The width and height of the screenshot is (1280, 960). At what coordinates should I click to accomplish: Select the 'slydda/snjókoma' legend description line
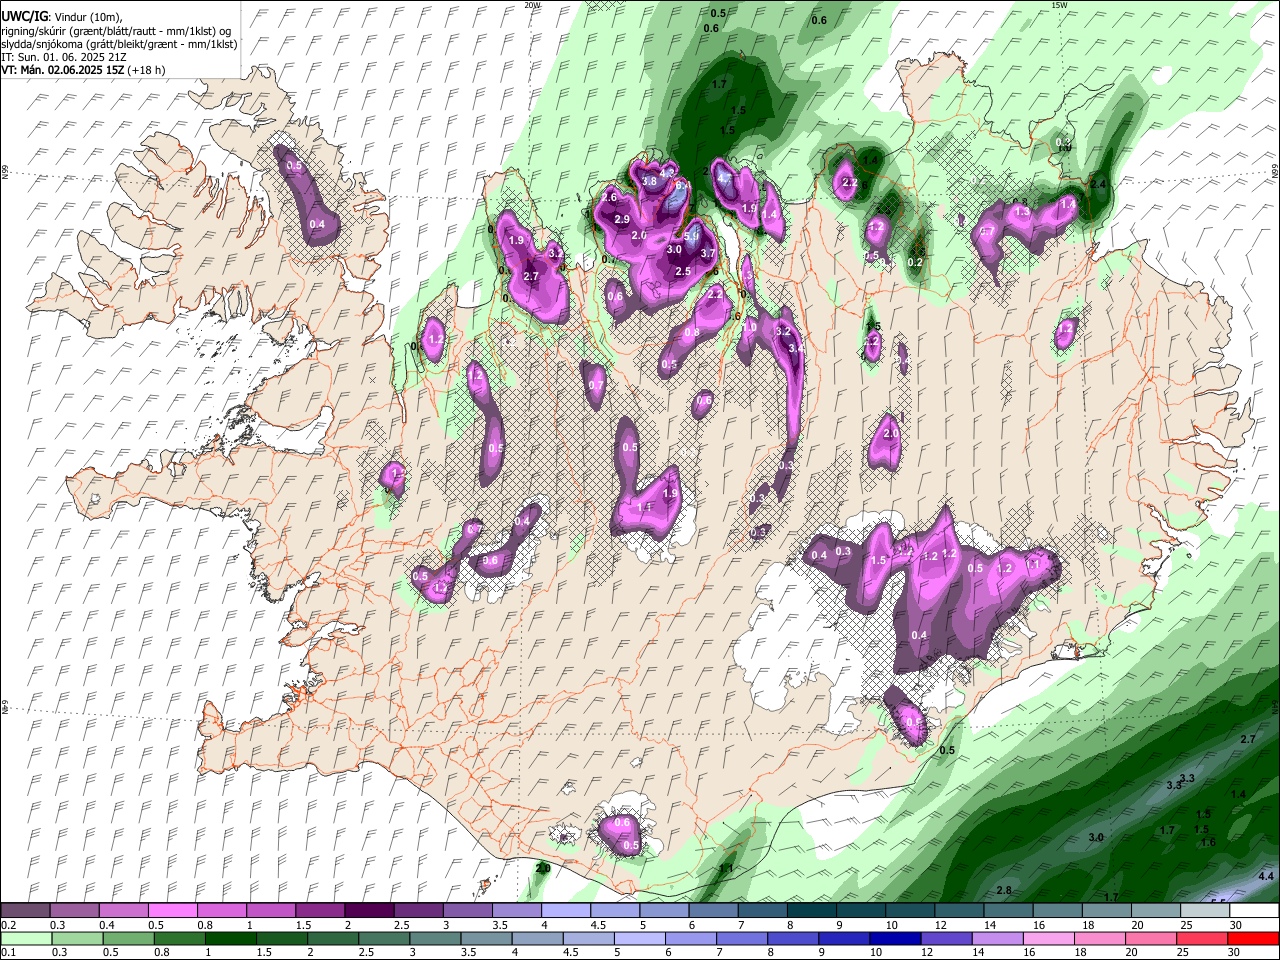(x=119, y=44)
